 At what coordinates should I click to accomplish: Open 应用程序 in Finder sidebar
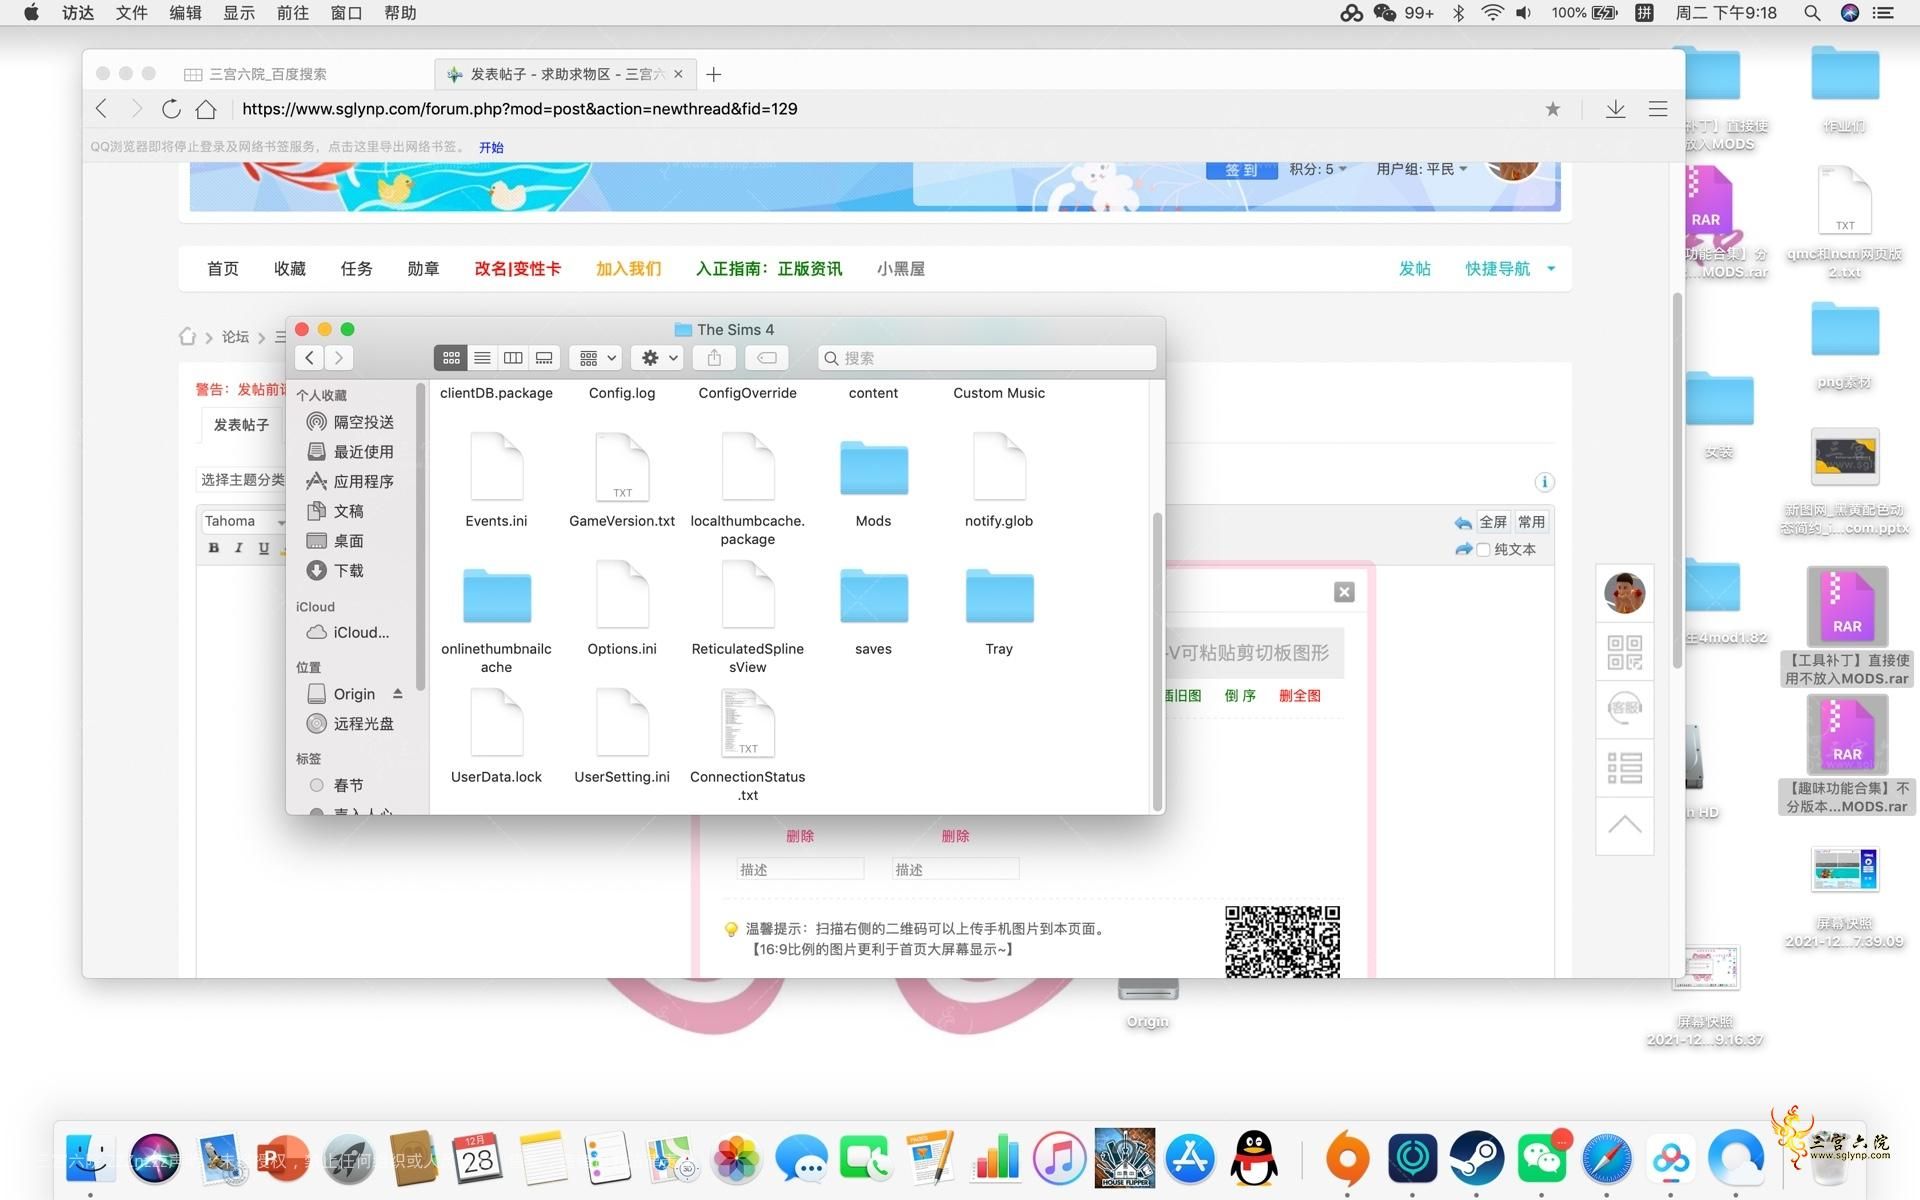pyautogui.click(x=351, y=481)
